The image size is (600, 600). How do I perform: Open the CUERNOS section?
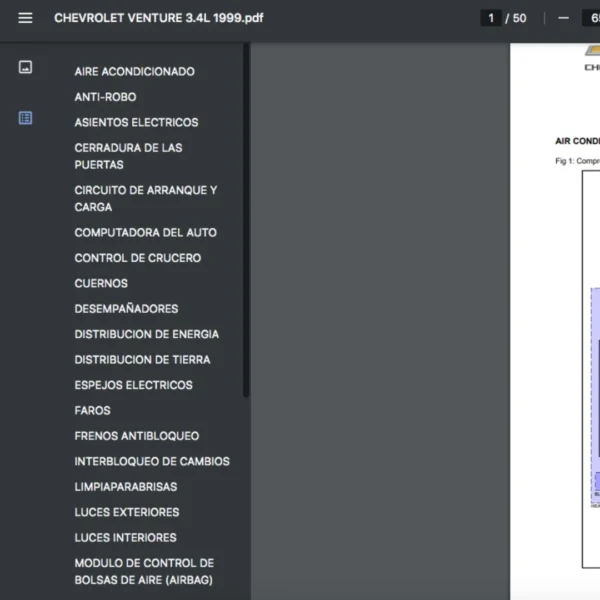[x=101, y=283]
